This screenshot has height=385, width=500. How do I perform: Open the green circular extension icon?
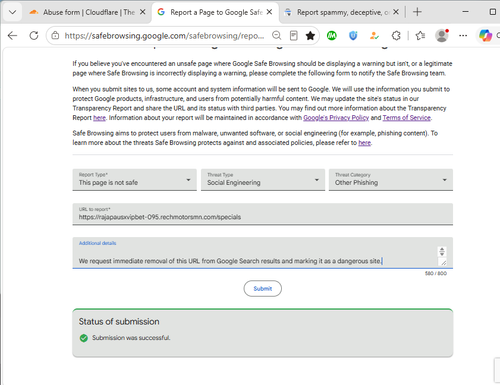tap(332, 36)
